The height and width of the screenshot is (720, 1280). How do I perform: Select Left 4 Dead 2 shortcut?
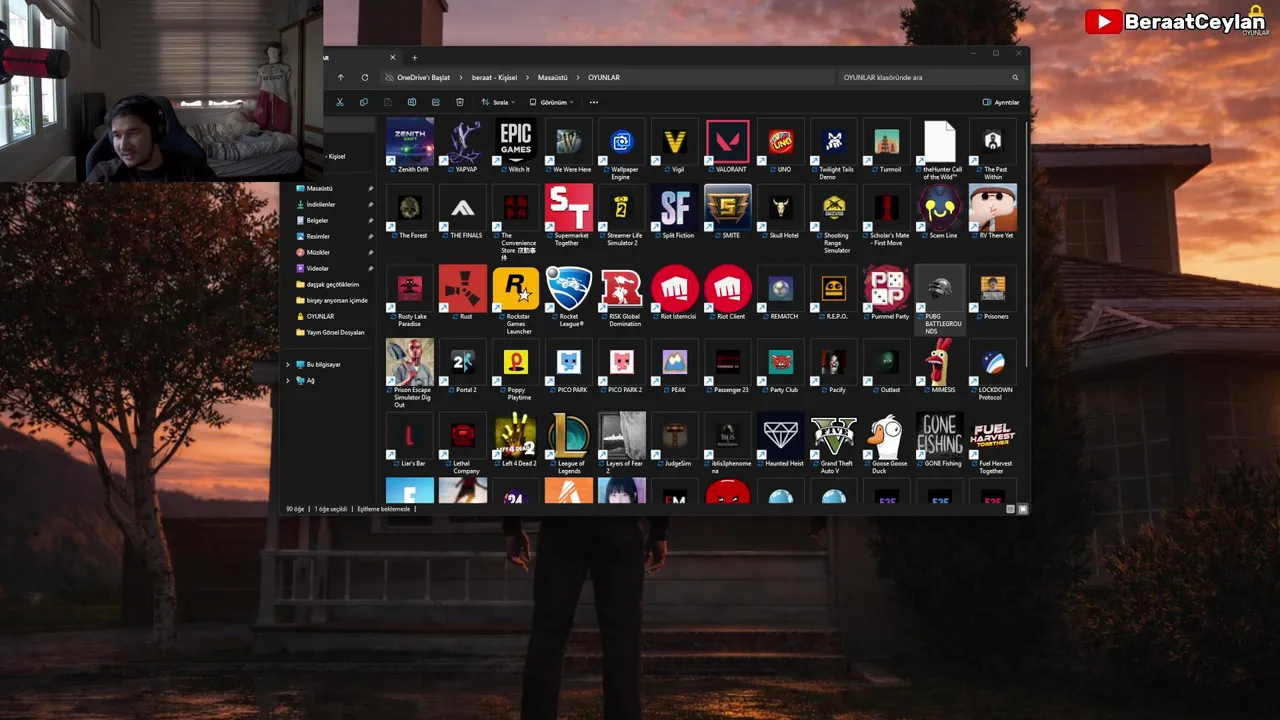(516, 436)
